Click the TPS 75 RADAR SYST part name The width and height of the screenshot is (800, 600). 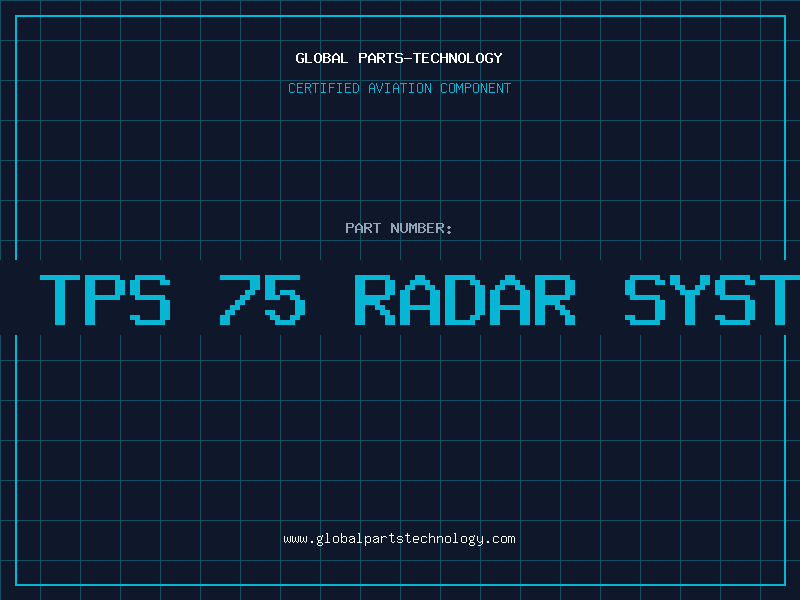point(419,299)
